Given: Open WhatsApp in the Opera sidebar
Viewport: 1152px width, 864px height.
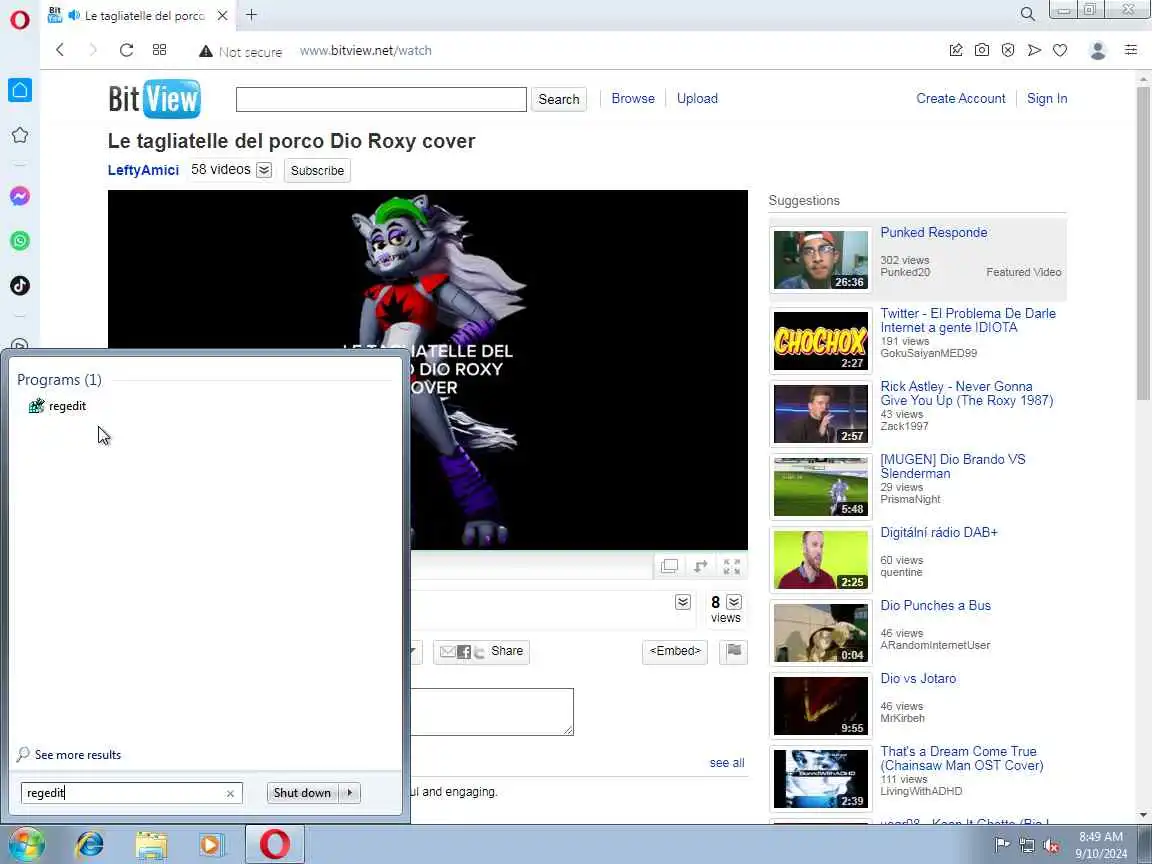Looking at the screenshot, I should click(x=20, y=241).
